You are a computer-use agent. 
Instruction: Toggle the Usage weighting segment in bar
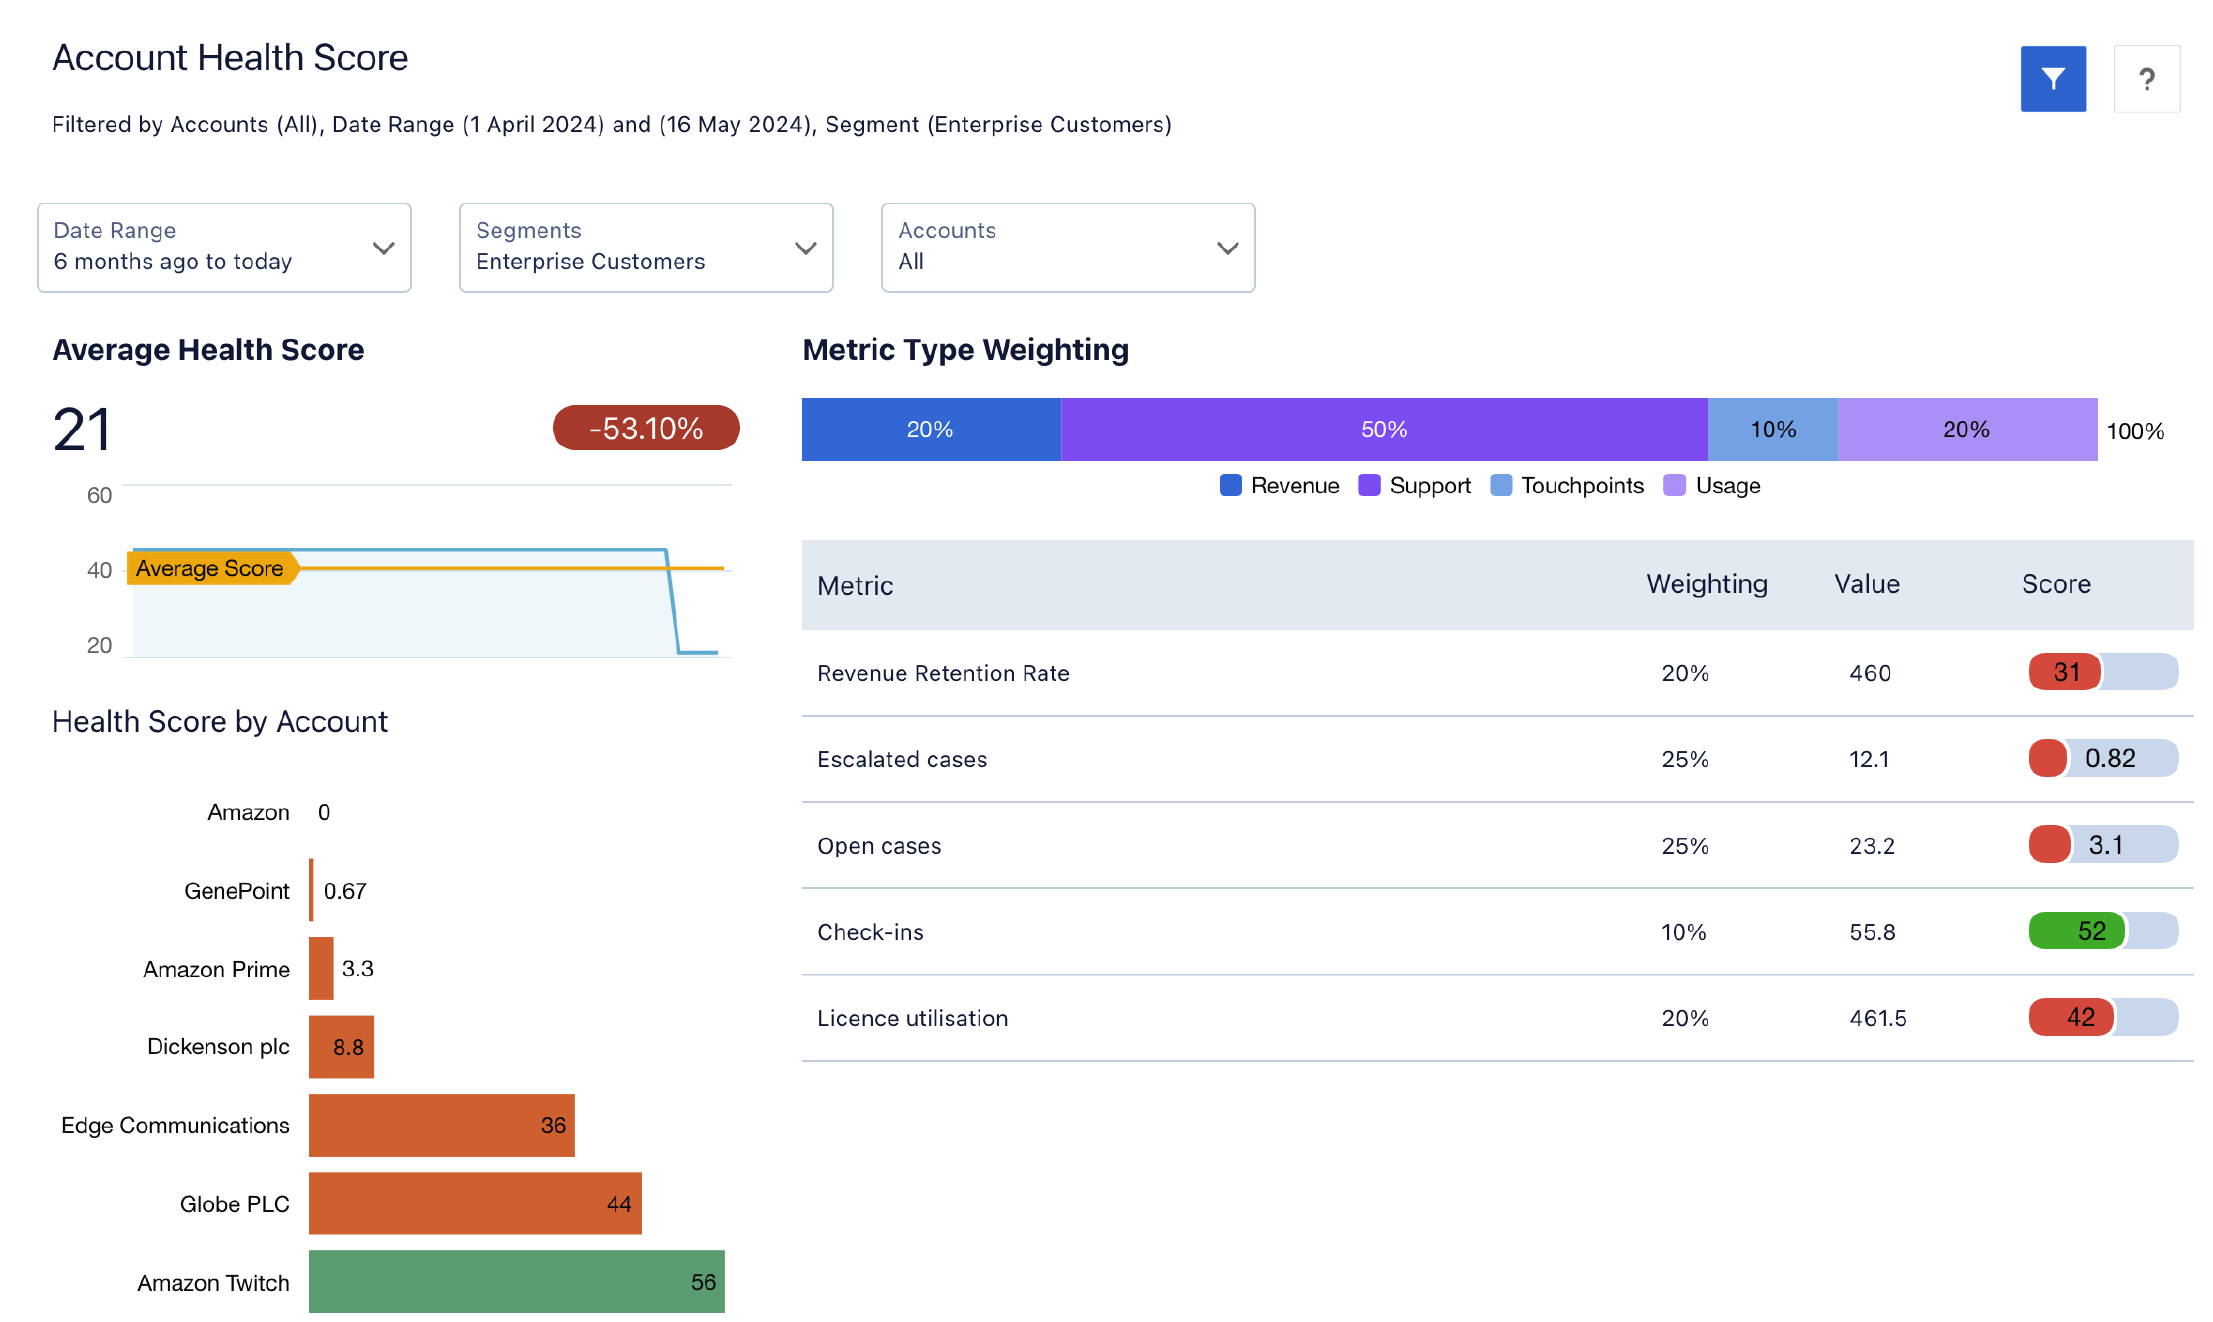point(1963,428)
